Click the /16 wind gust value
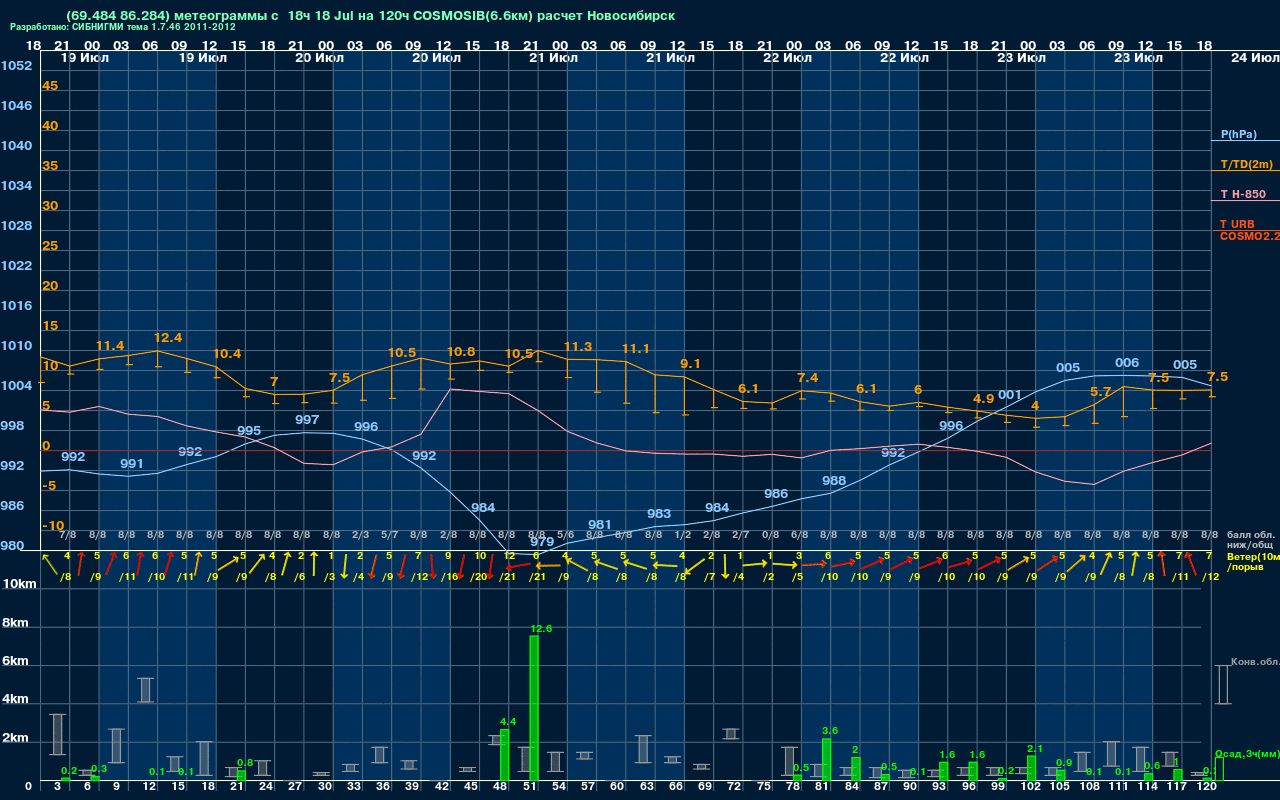 [450, 577]
